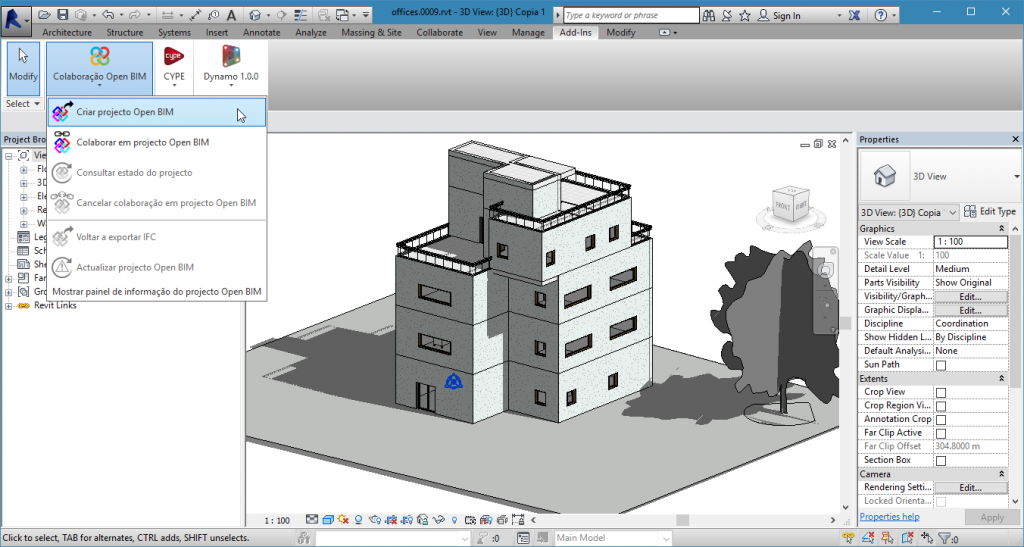Switch to the Architecture ribbon tab
This screenshot has height=547, width=1024.
point(67,33)
